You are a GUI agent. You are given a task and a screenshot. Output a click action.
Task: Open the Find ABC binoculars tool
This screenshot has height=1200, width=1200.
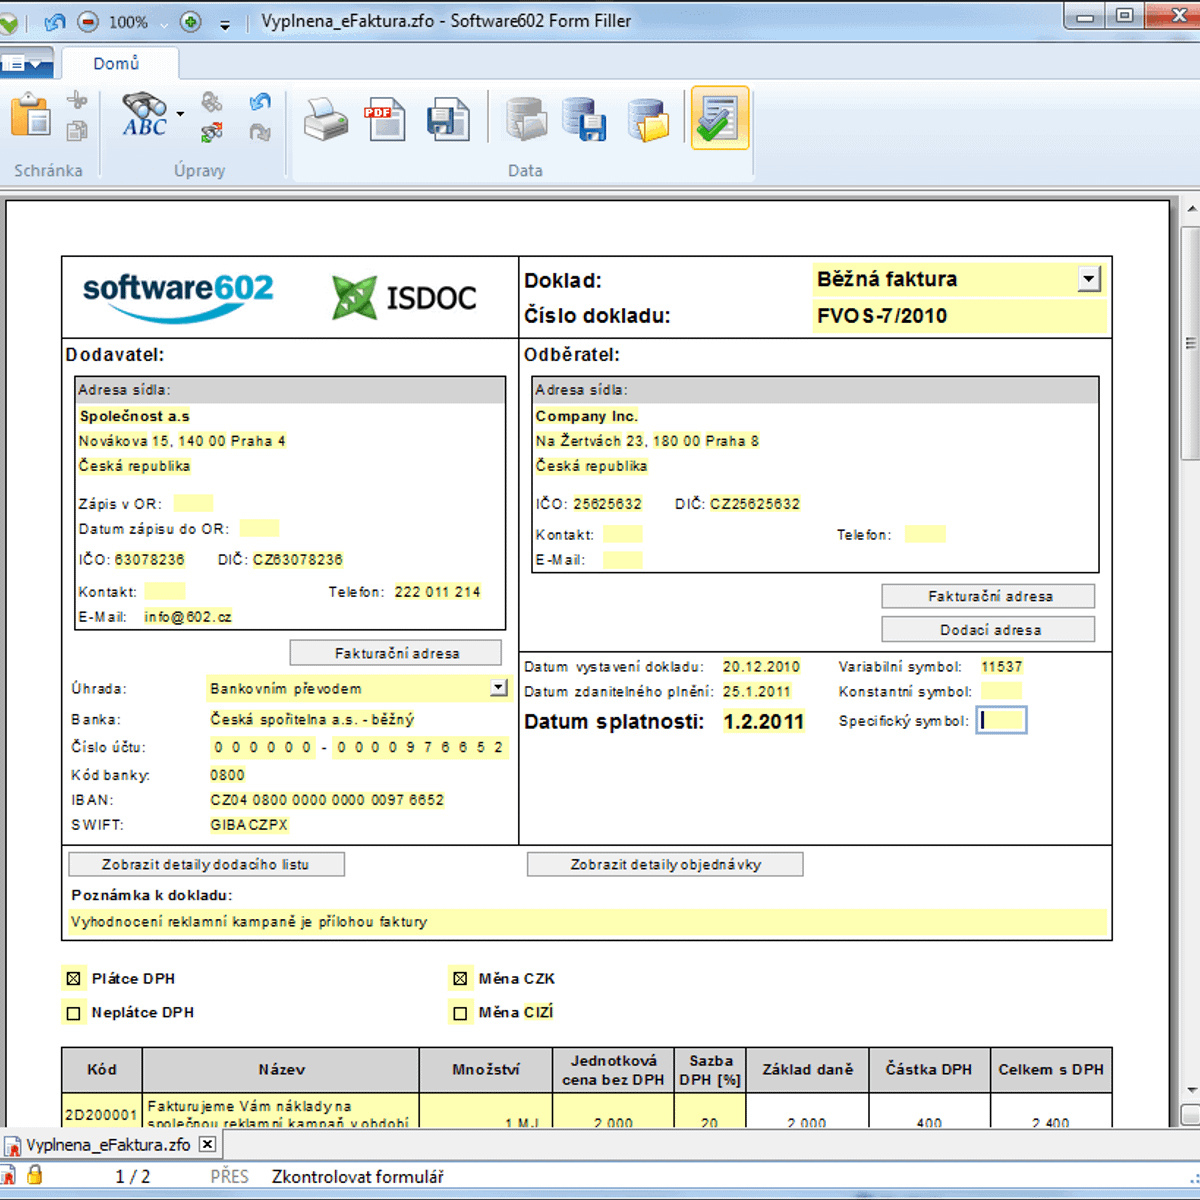click(x=144, y=115)
